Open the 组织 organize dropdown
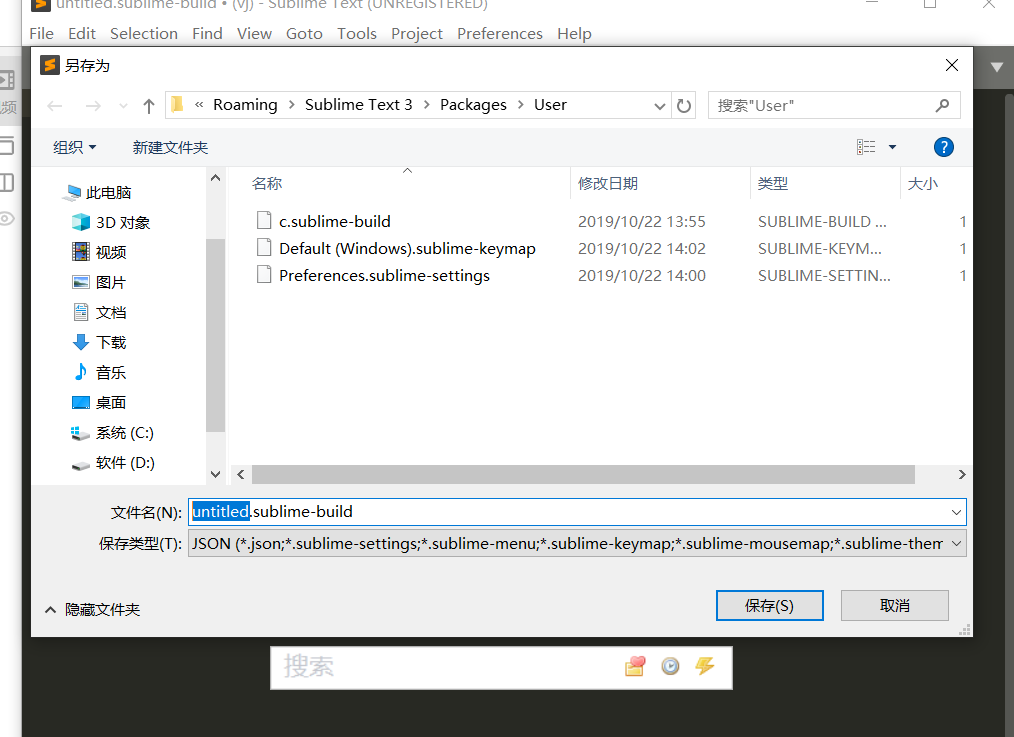1014x737 pixels. tap(74, 147)
